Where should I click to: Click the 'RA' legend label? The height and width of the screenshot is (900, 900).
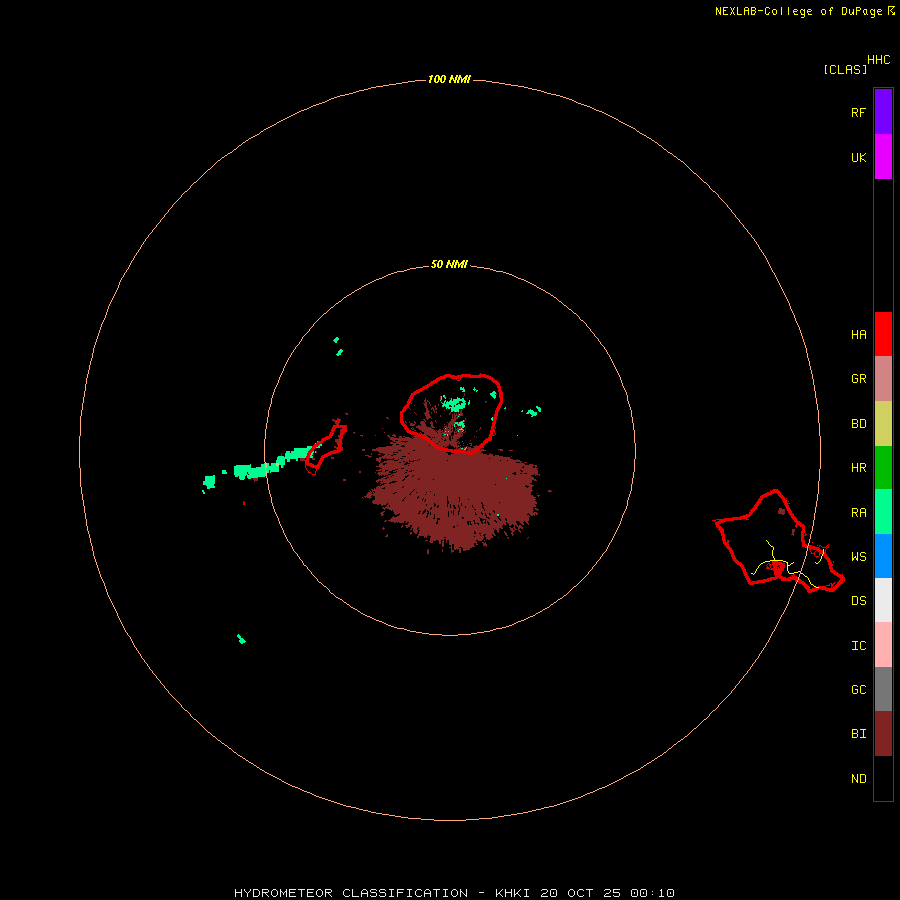pyautogui.click(x=858, y=513)
